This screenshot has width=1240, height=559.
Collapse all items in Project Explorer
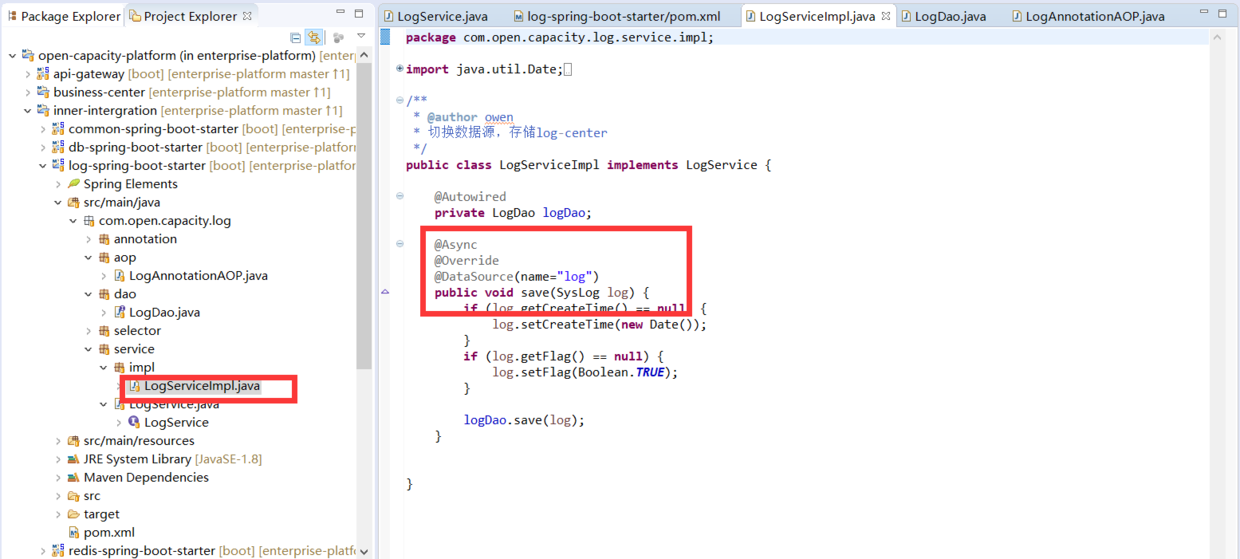click(295, 37)
